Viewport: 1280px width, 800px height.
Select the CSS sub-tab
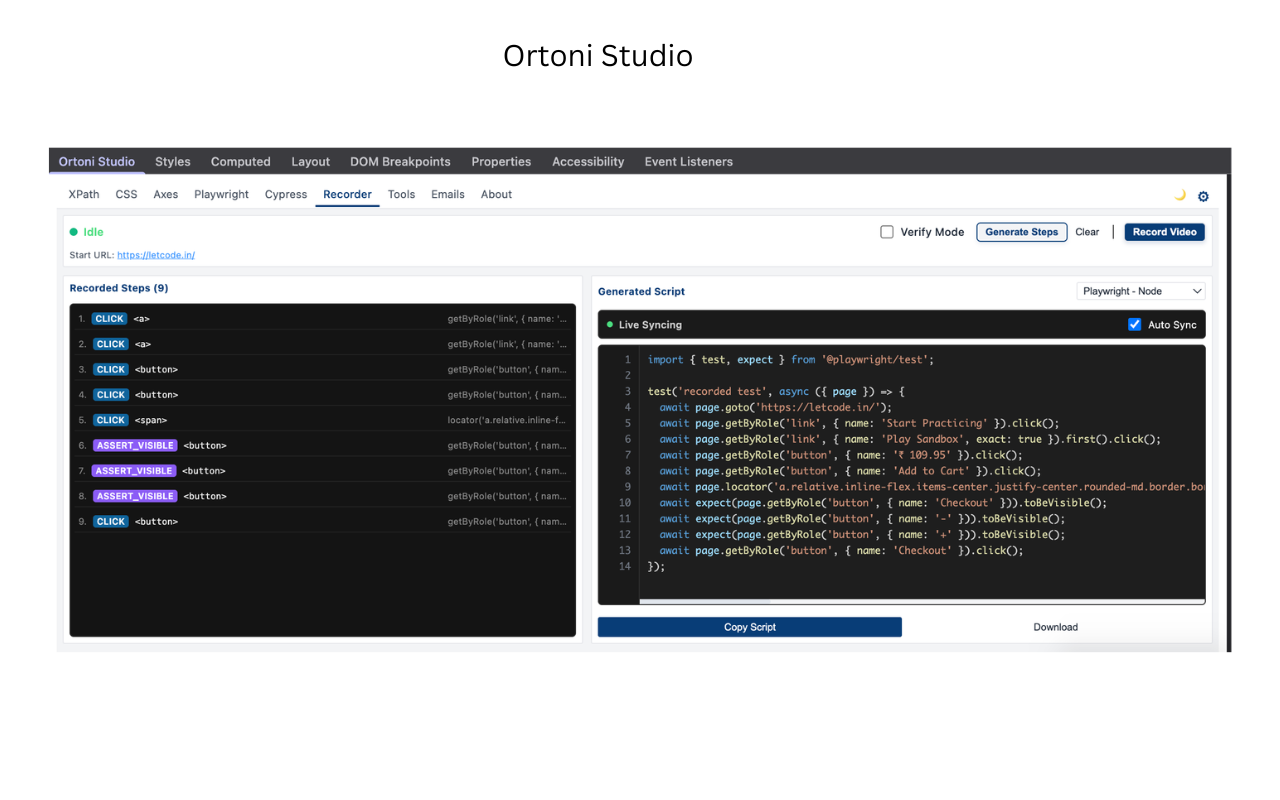(126, 194)
